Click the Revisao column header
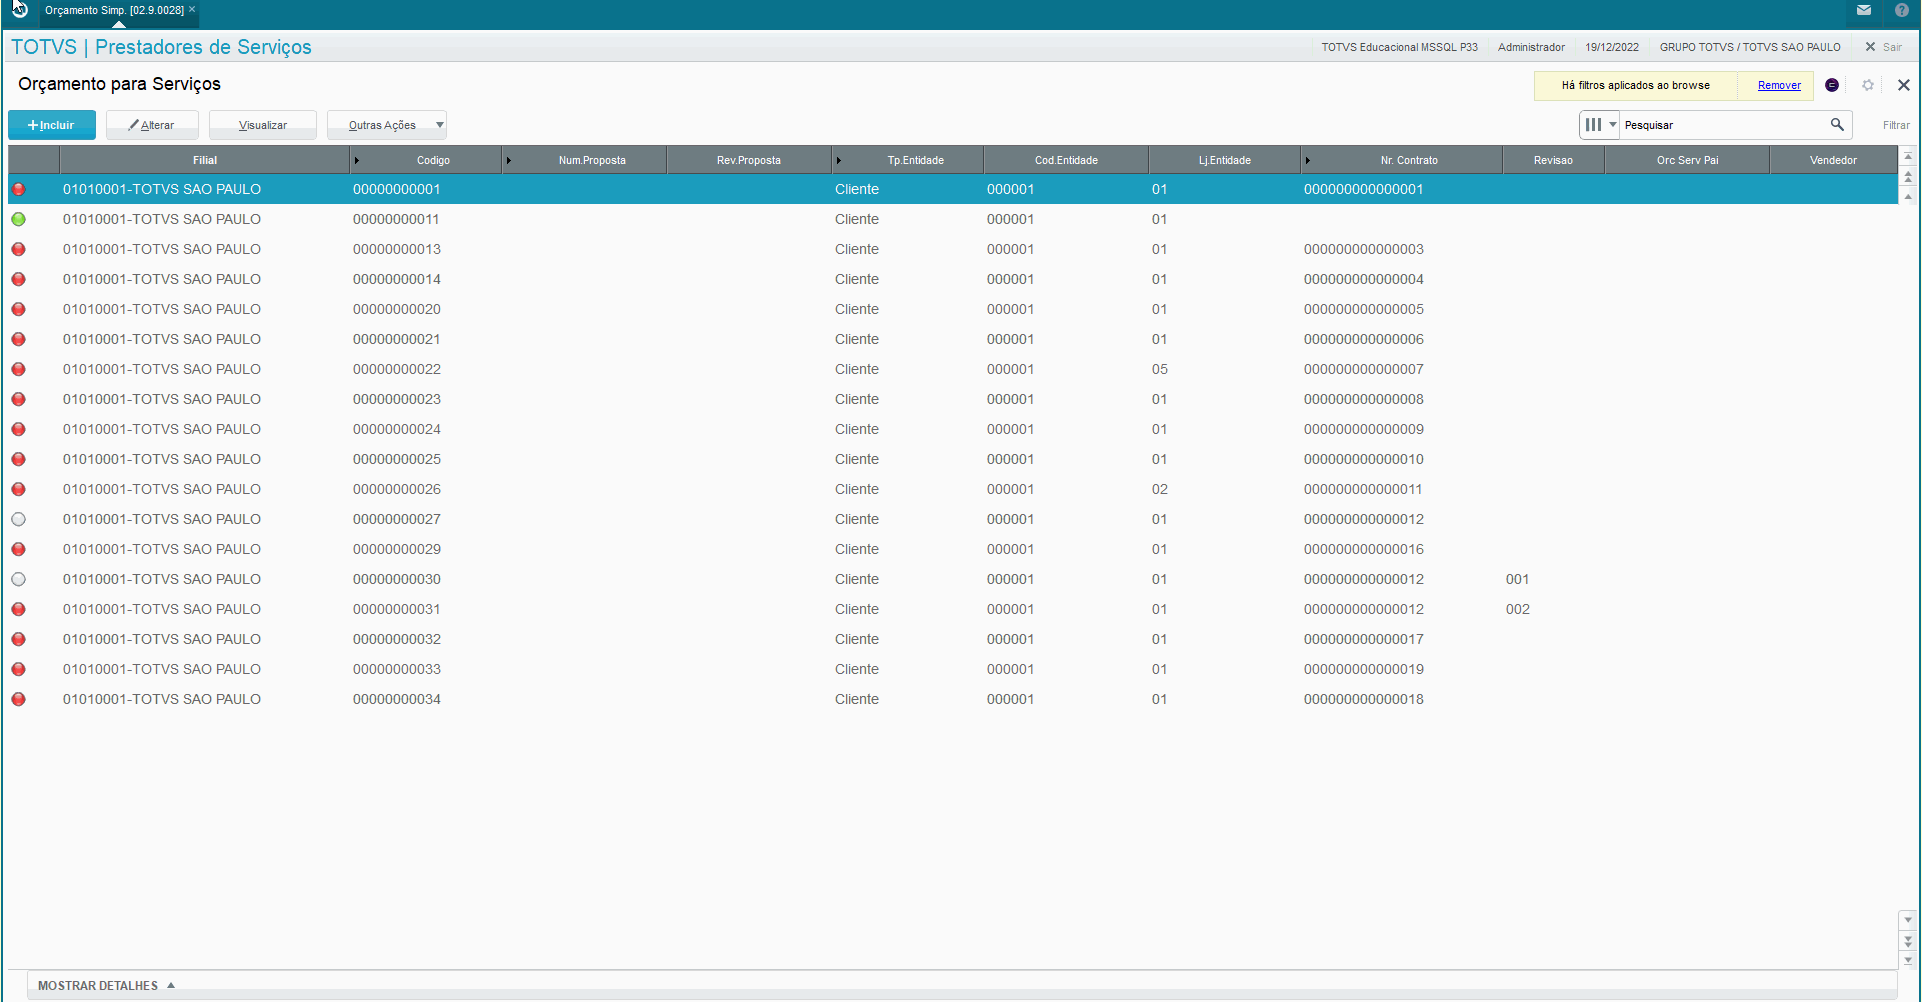The height and width of the screenshot is (1002, 1922). pyautogui.click(x=1553, y=160)
